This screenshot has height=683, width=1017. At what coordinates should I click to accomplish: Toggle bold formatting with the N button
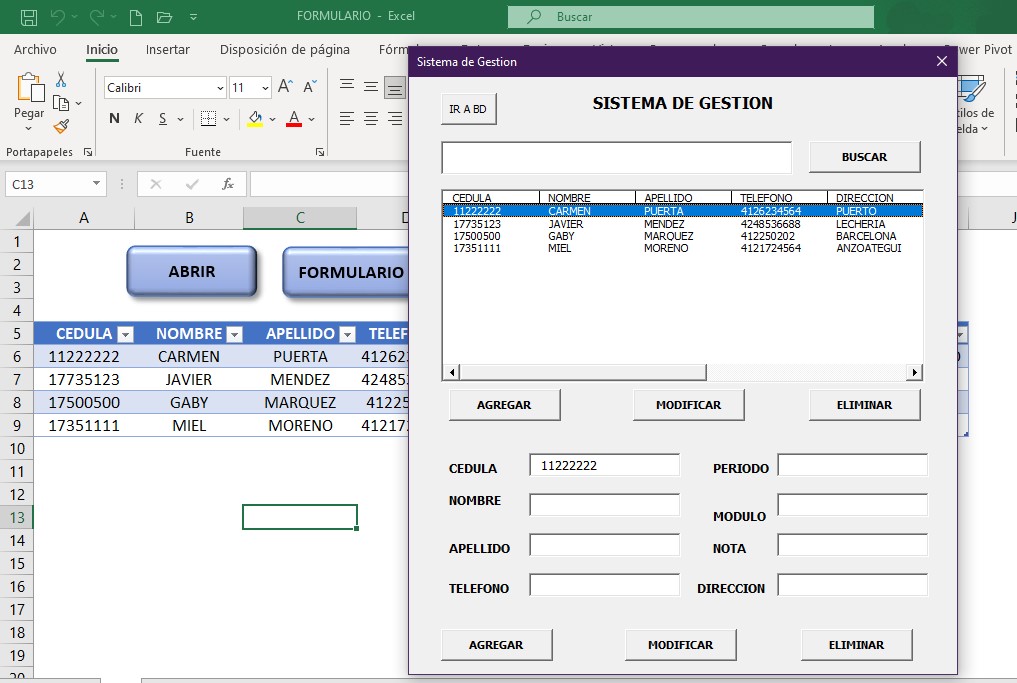pyautogui.click(x=114, y=119)
